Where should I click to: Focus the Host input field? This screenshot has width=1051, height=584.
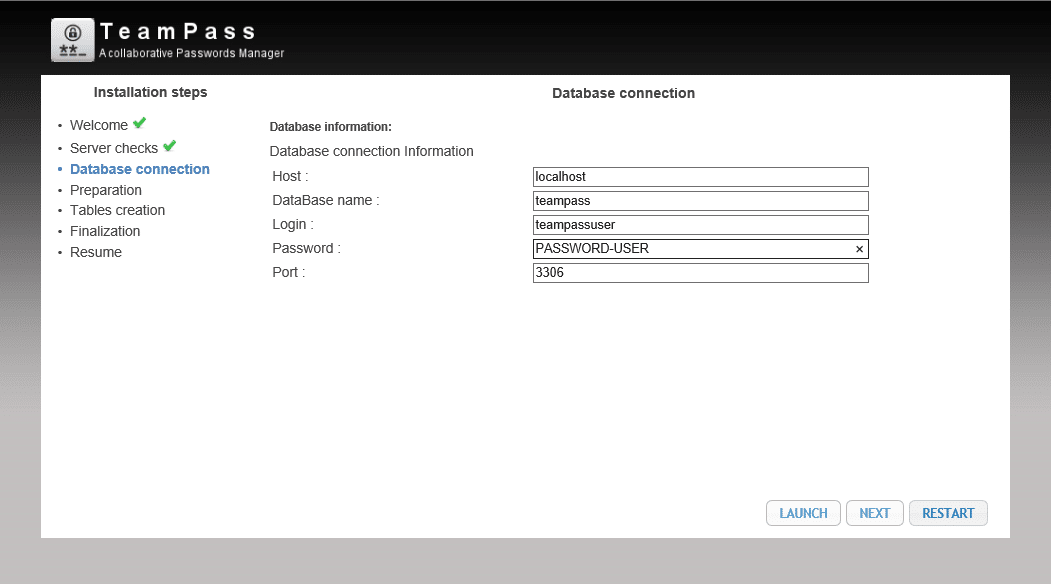click(x=700, y=177)
